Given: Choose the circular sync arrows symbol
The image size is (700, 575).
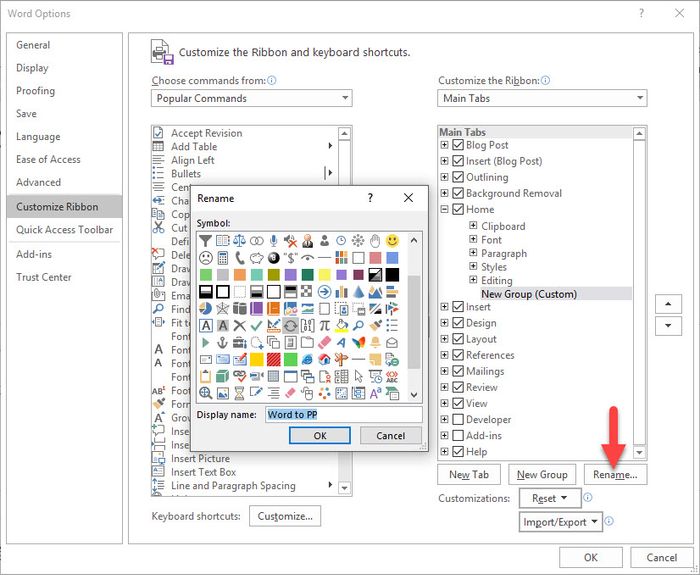Looking at the screenshot, I should pos(290,326).
